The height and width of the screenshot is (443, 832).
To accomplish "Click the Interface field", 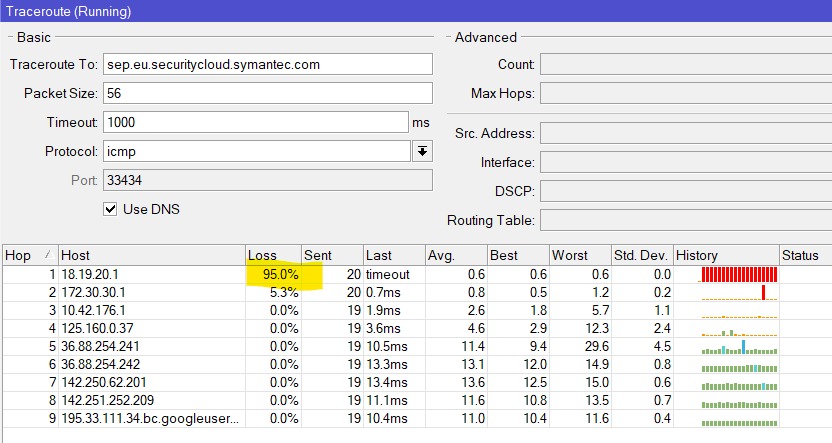I will (x=686, y=162).
